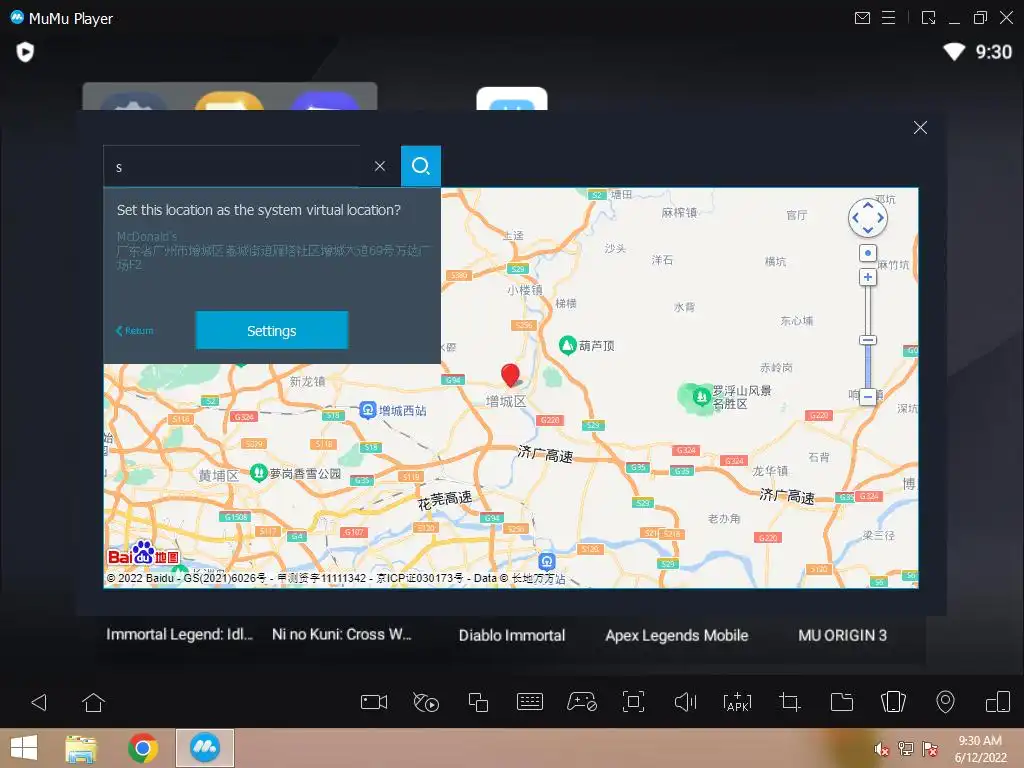Click Diablo Immortal game label
This screenshot has height=768, width=1024.
512,635
